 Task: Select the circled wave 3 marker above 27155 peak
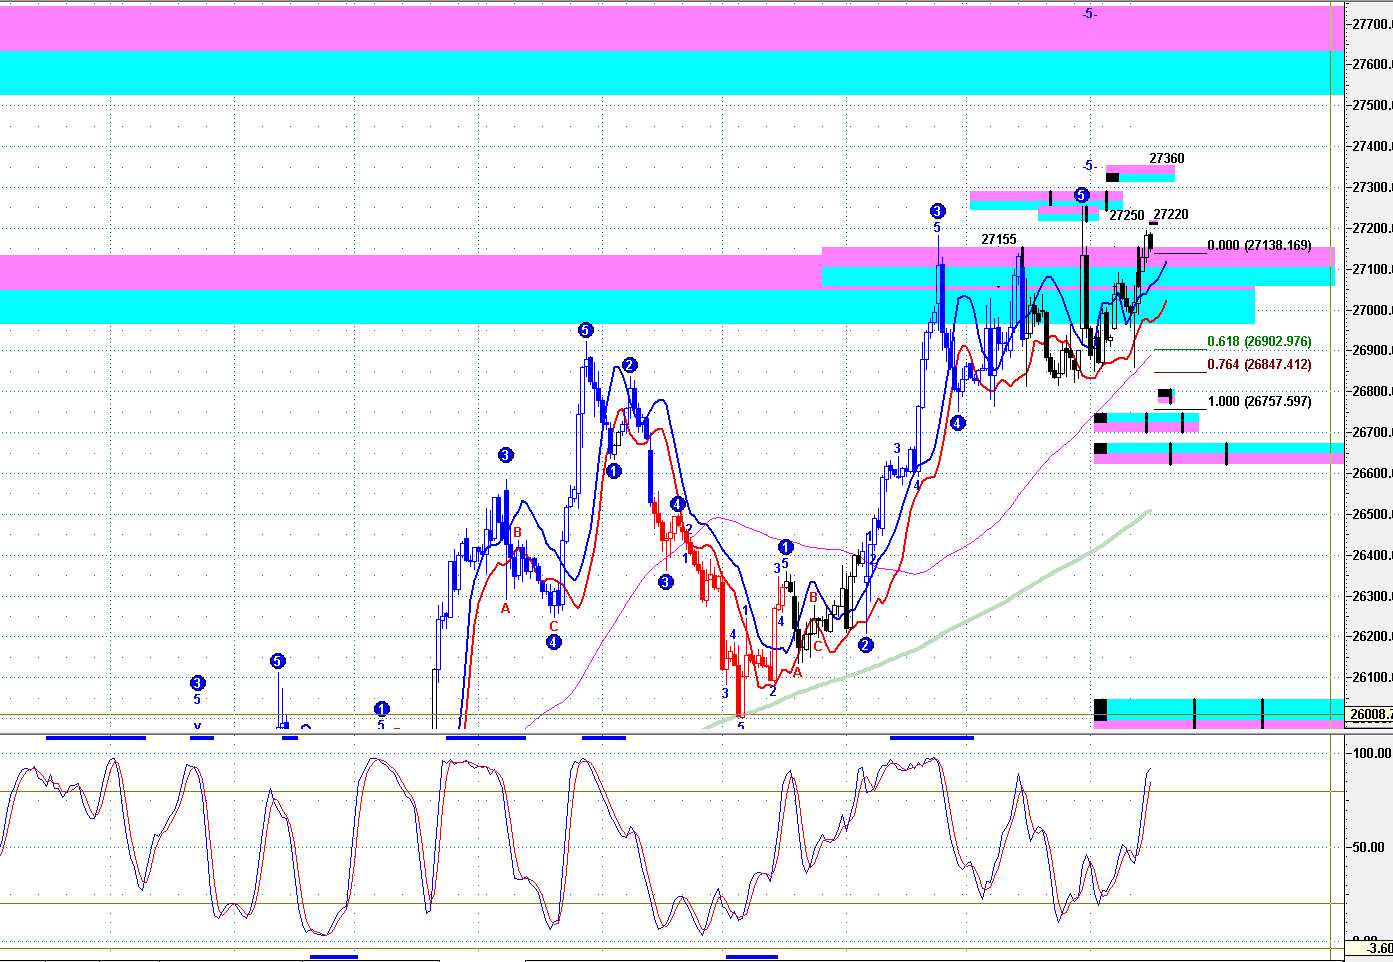[937, 211]
